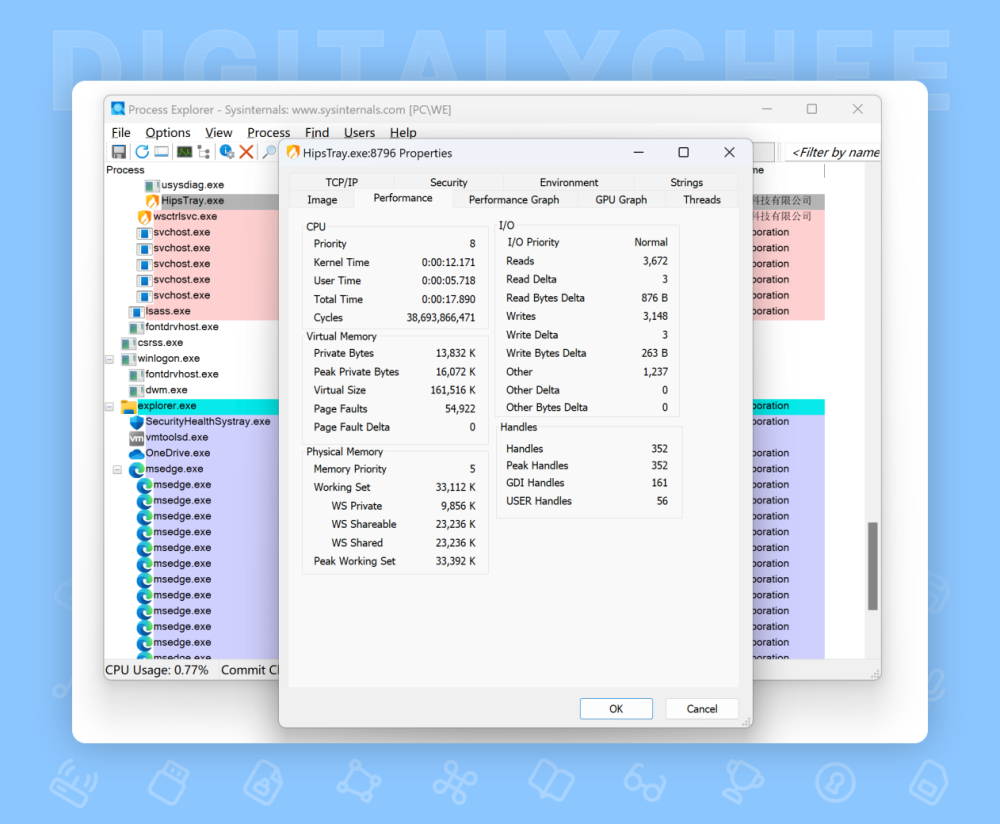
Task: Switch to the Image tab
Action: point(322,200)
